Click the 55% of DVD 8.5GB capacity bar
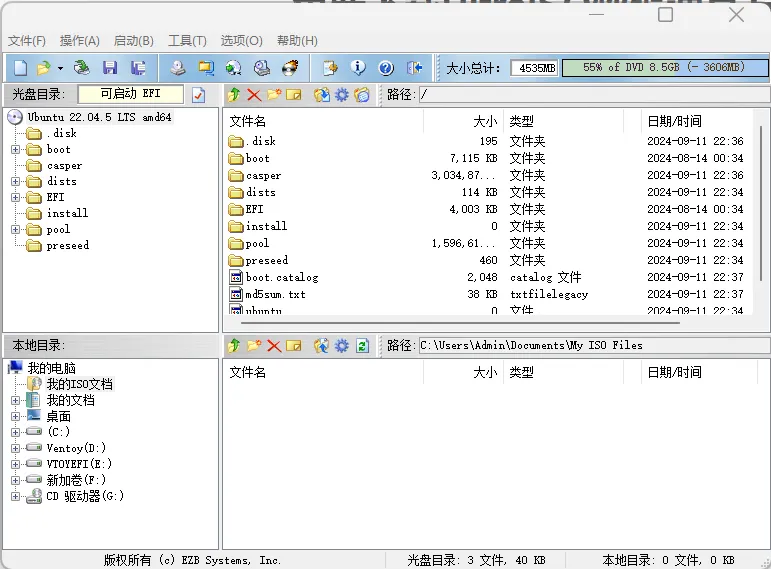Image resolution: width=771 pixels, height=569 pixels. 665,67
